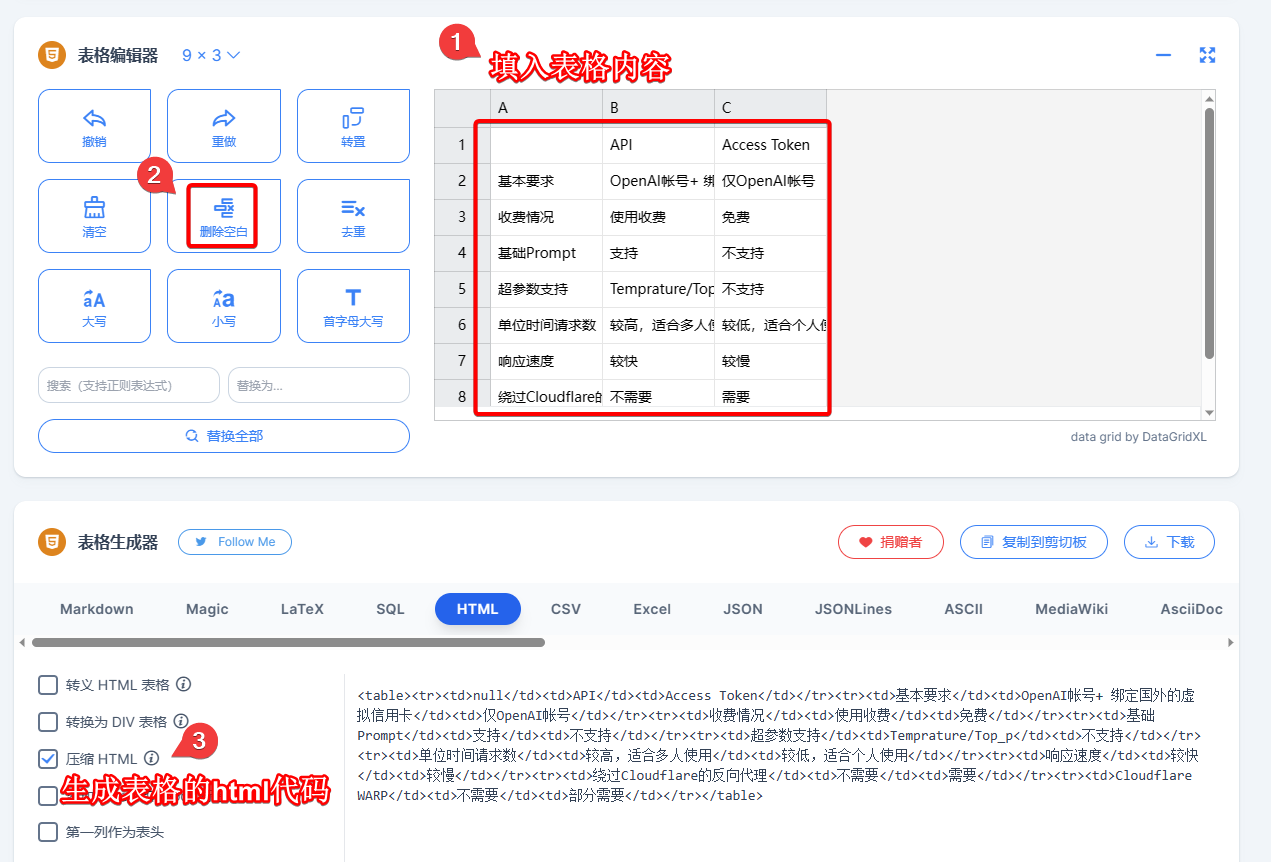Click the generated HTML code output area
1271x862 pixels.
(x=780, y=745)
